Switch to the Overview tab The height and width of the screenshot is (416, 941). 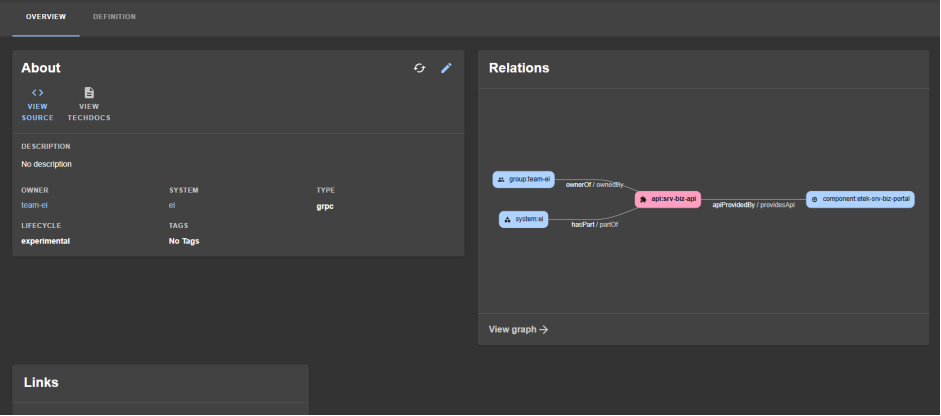(x=46, y=17)
